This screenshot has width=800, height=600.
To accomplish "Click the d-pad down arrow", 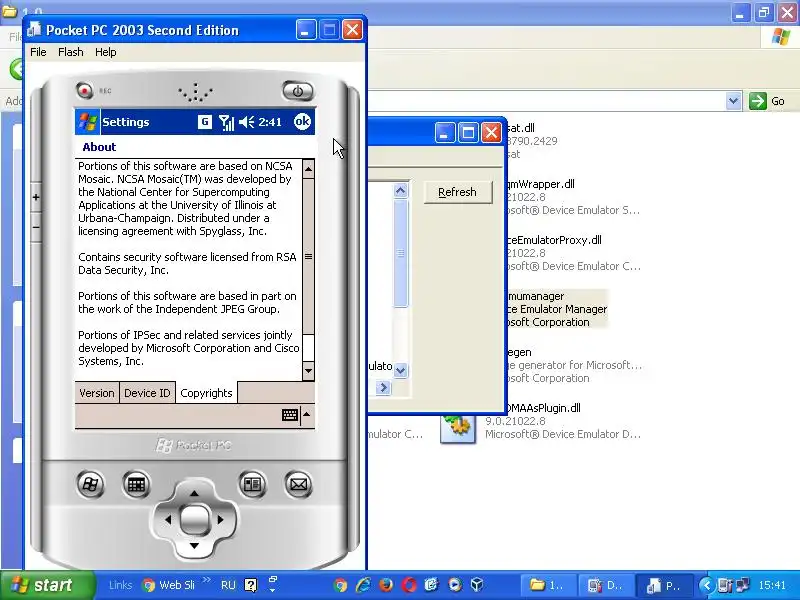I will [194, 546].
